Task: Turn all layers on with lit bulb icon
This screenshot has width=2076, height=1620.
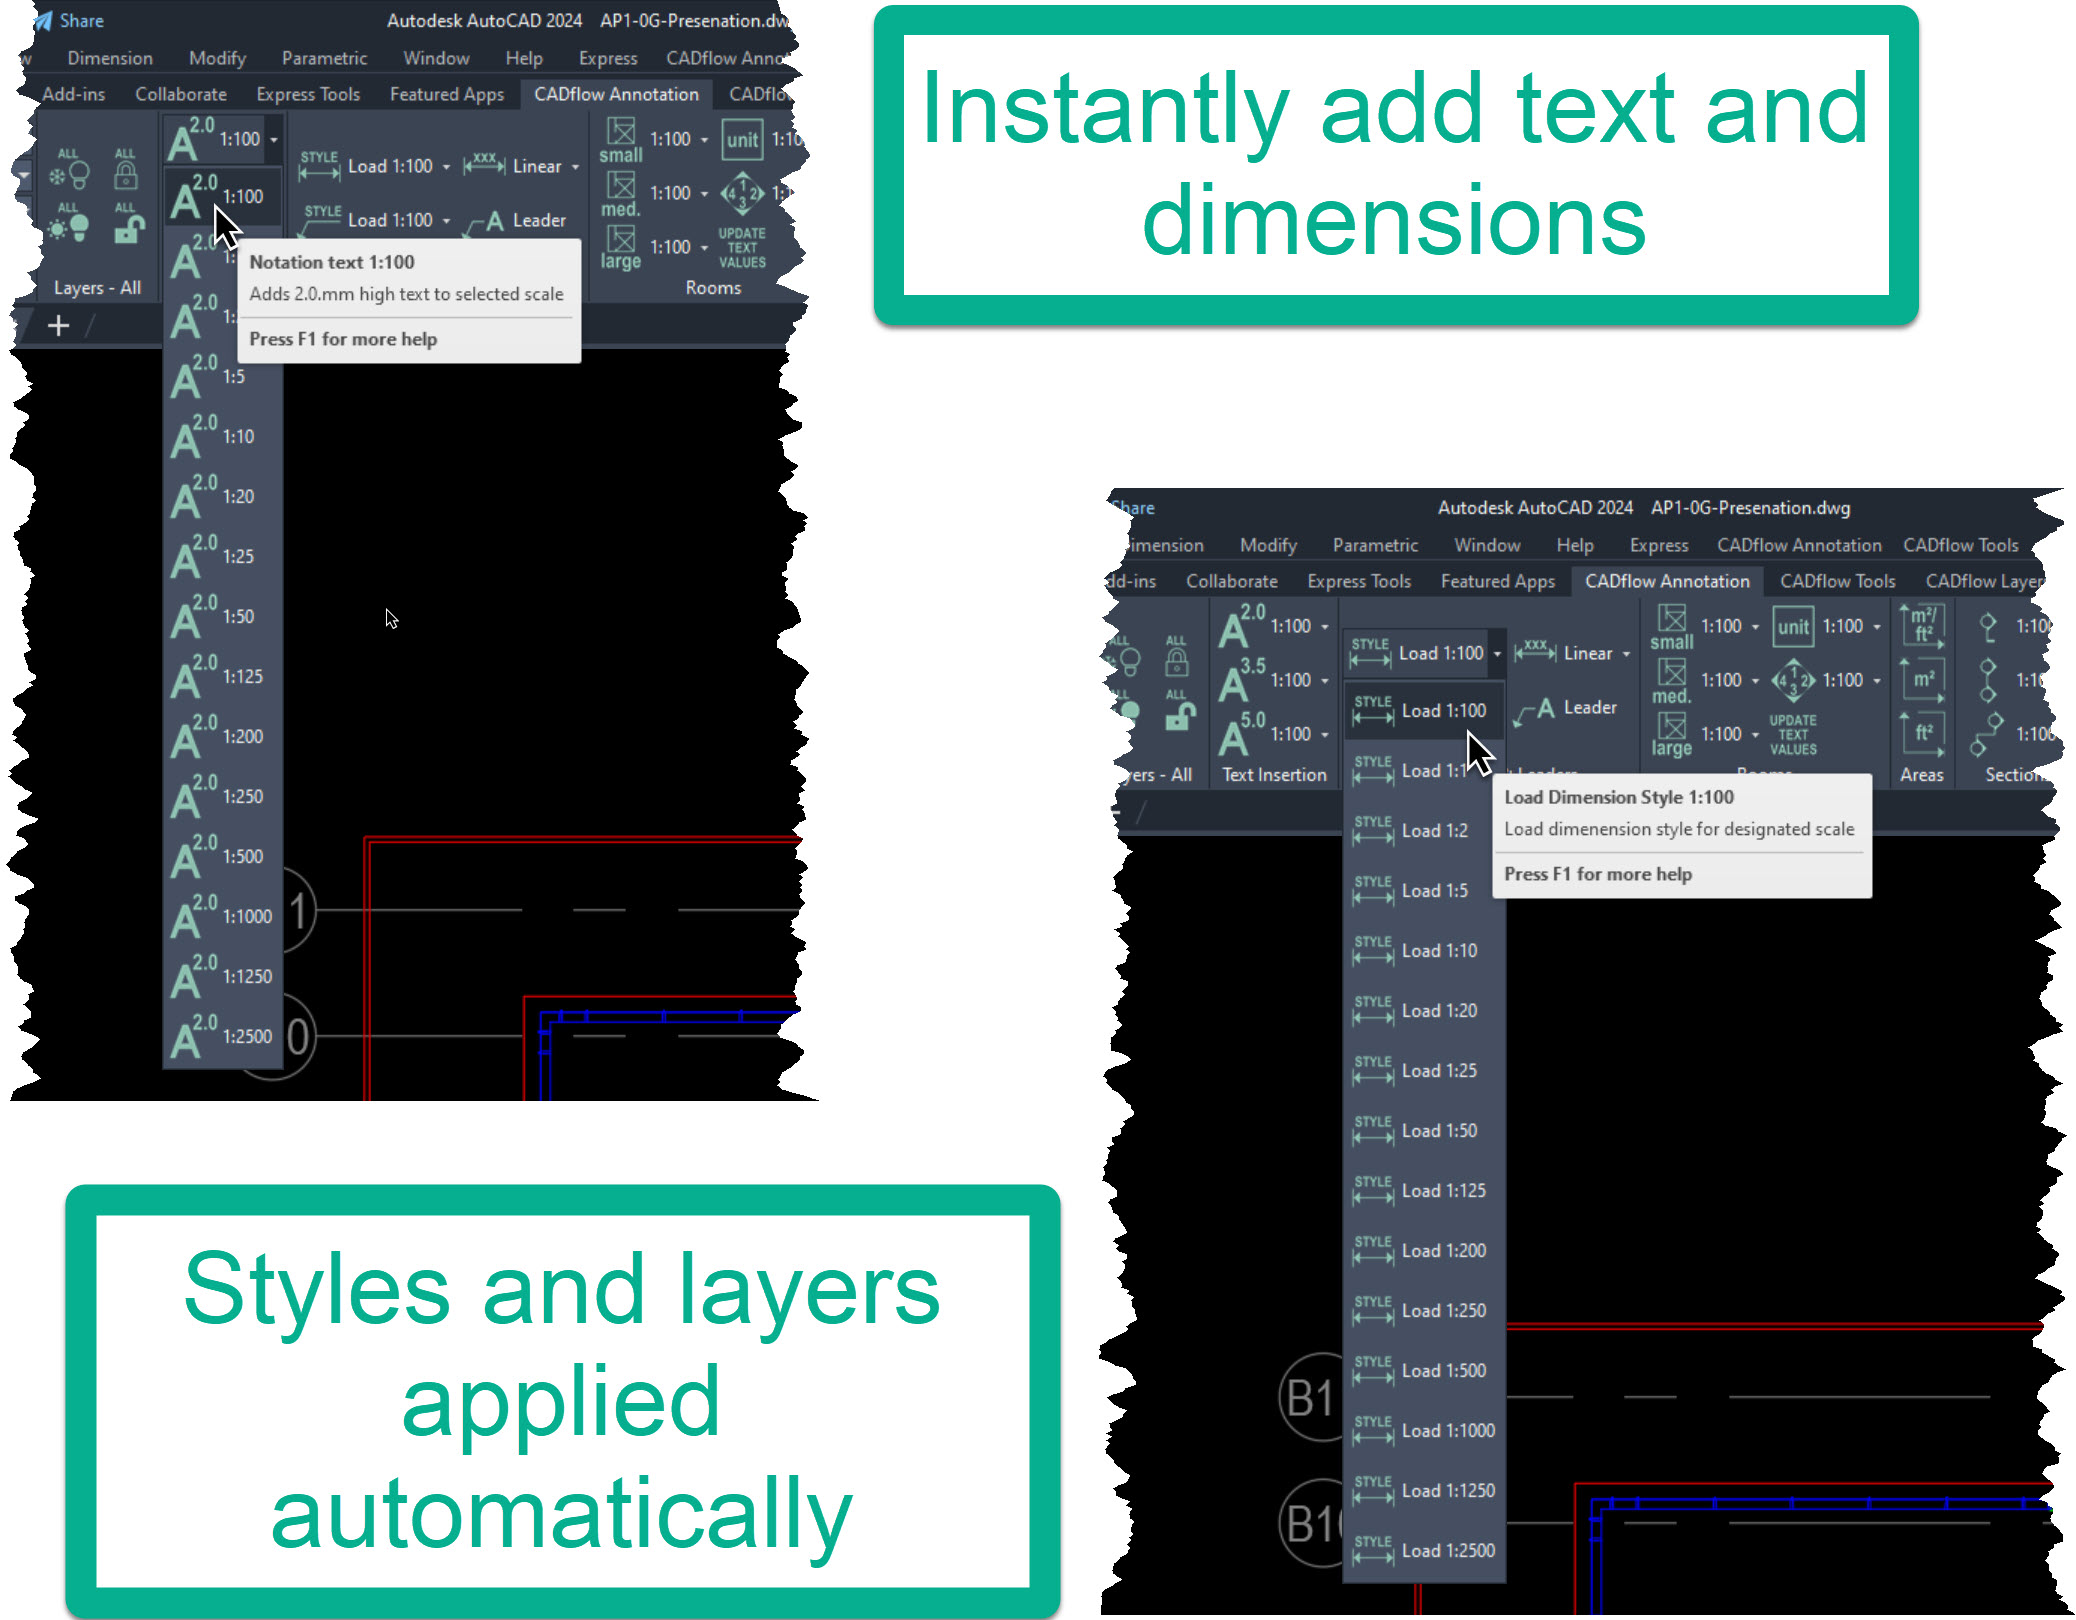Action: click(70, 226)
